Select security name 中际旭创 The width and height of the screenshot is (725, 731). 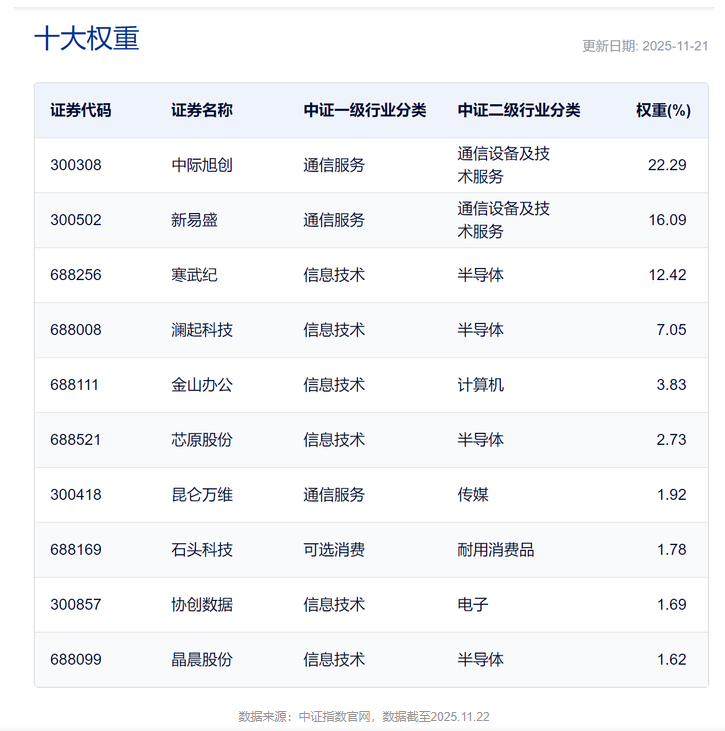pyautogui.click(x=201, y=165)
